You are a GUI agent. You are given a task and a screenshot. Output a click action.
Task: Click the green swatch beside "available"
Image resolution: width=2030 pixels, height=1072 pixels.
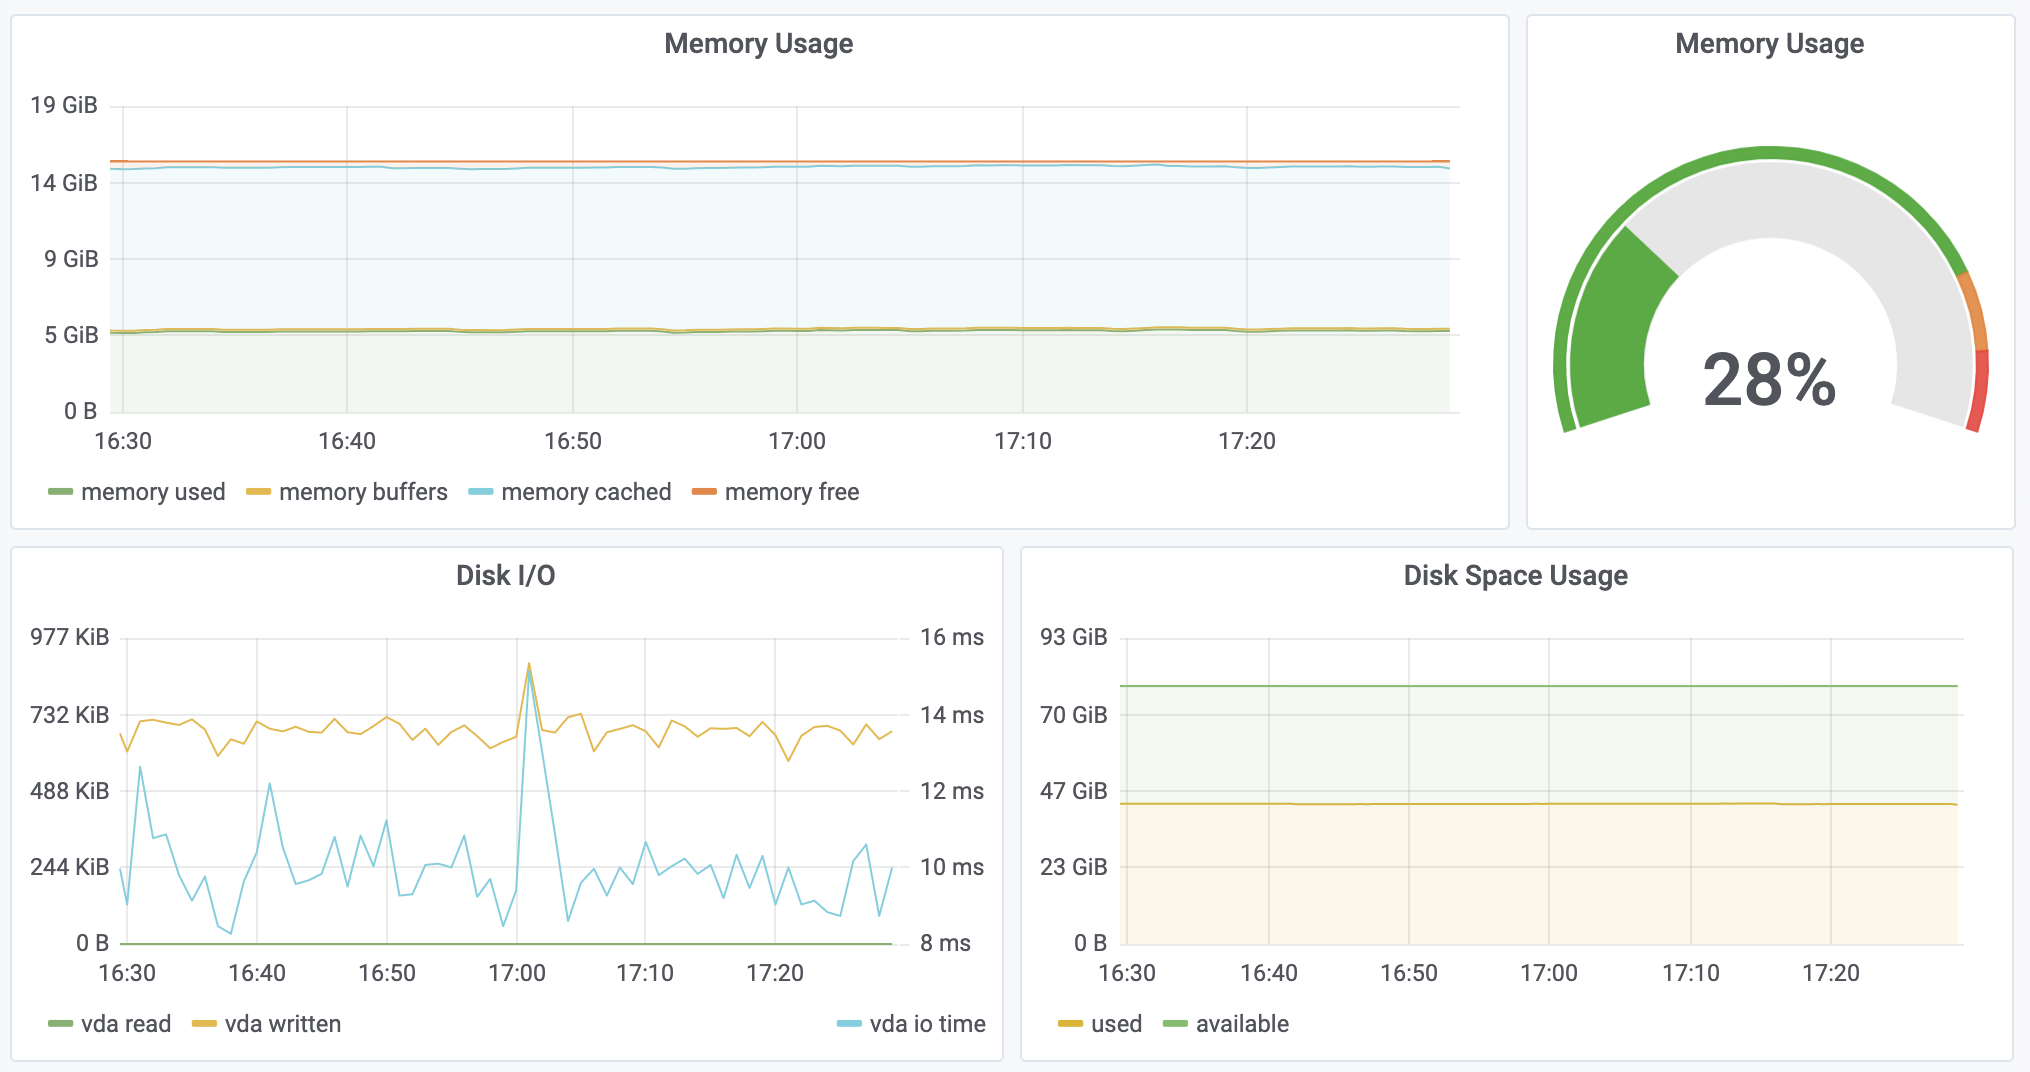point(1175,1024)
